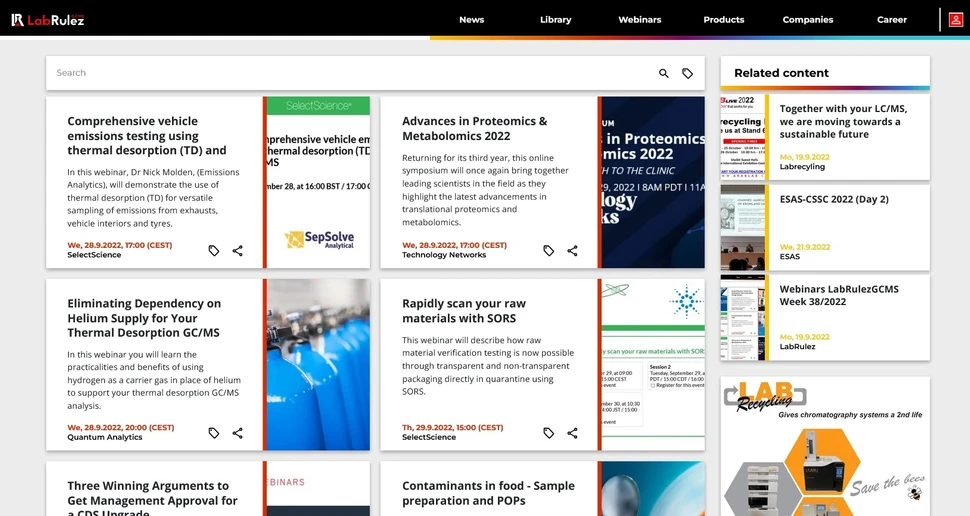Click the tag filter icon in search bar
Image resolution: width=970 pixels, height=516 pixels.
coord(687,73)
